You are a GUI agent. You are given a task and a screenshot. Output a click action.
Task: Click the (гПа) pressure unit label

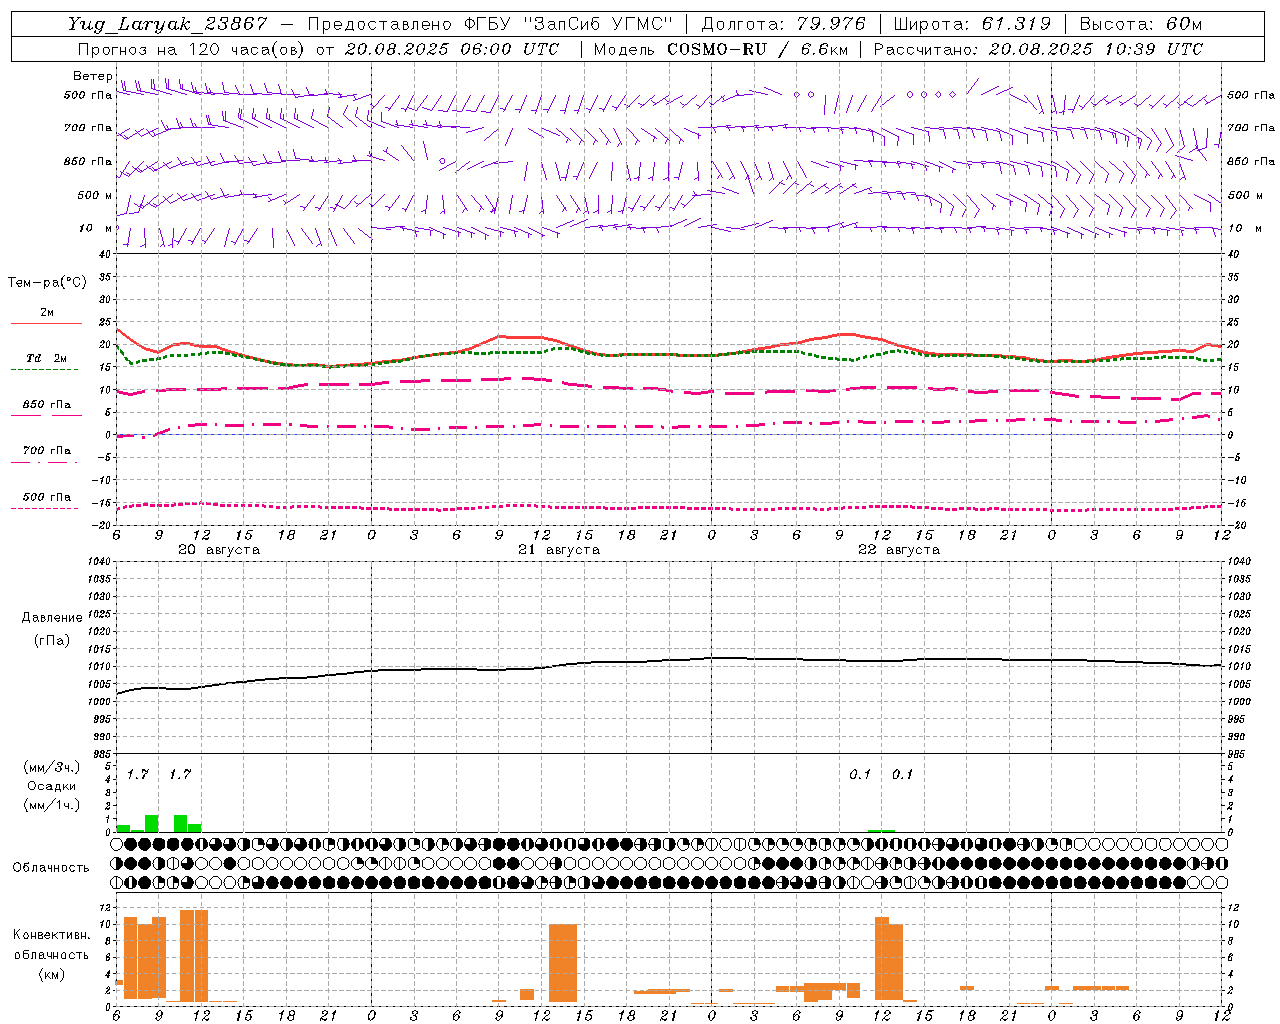52,641
